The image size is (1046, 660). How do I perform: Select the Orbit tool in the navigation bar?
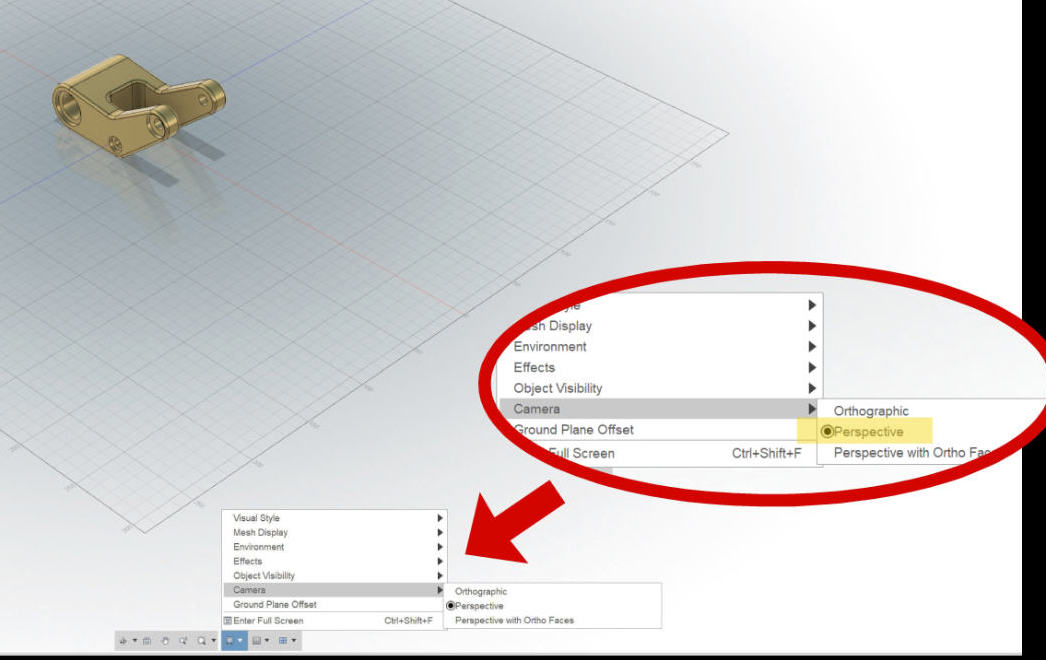[x=123, y=641]
